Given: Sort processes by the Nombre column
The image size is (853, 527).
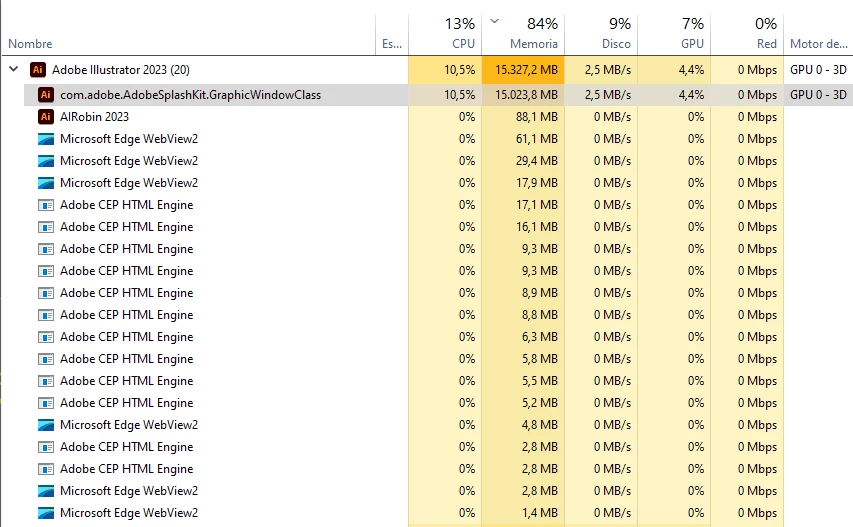Looking at the screenshot, I should [x=188, y=35].
